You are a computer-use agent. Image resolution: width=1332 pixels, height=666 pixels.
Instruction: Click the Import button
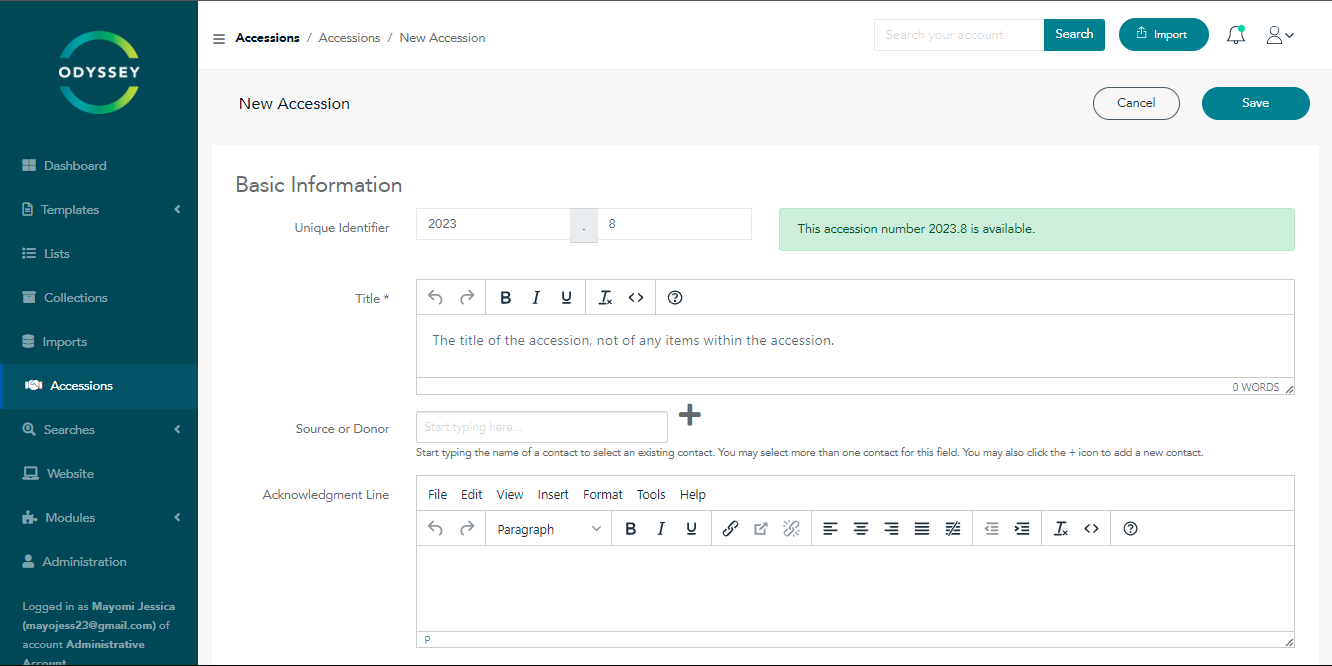(x=1164, y=34)
